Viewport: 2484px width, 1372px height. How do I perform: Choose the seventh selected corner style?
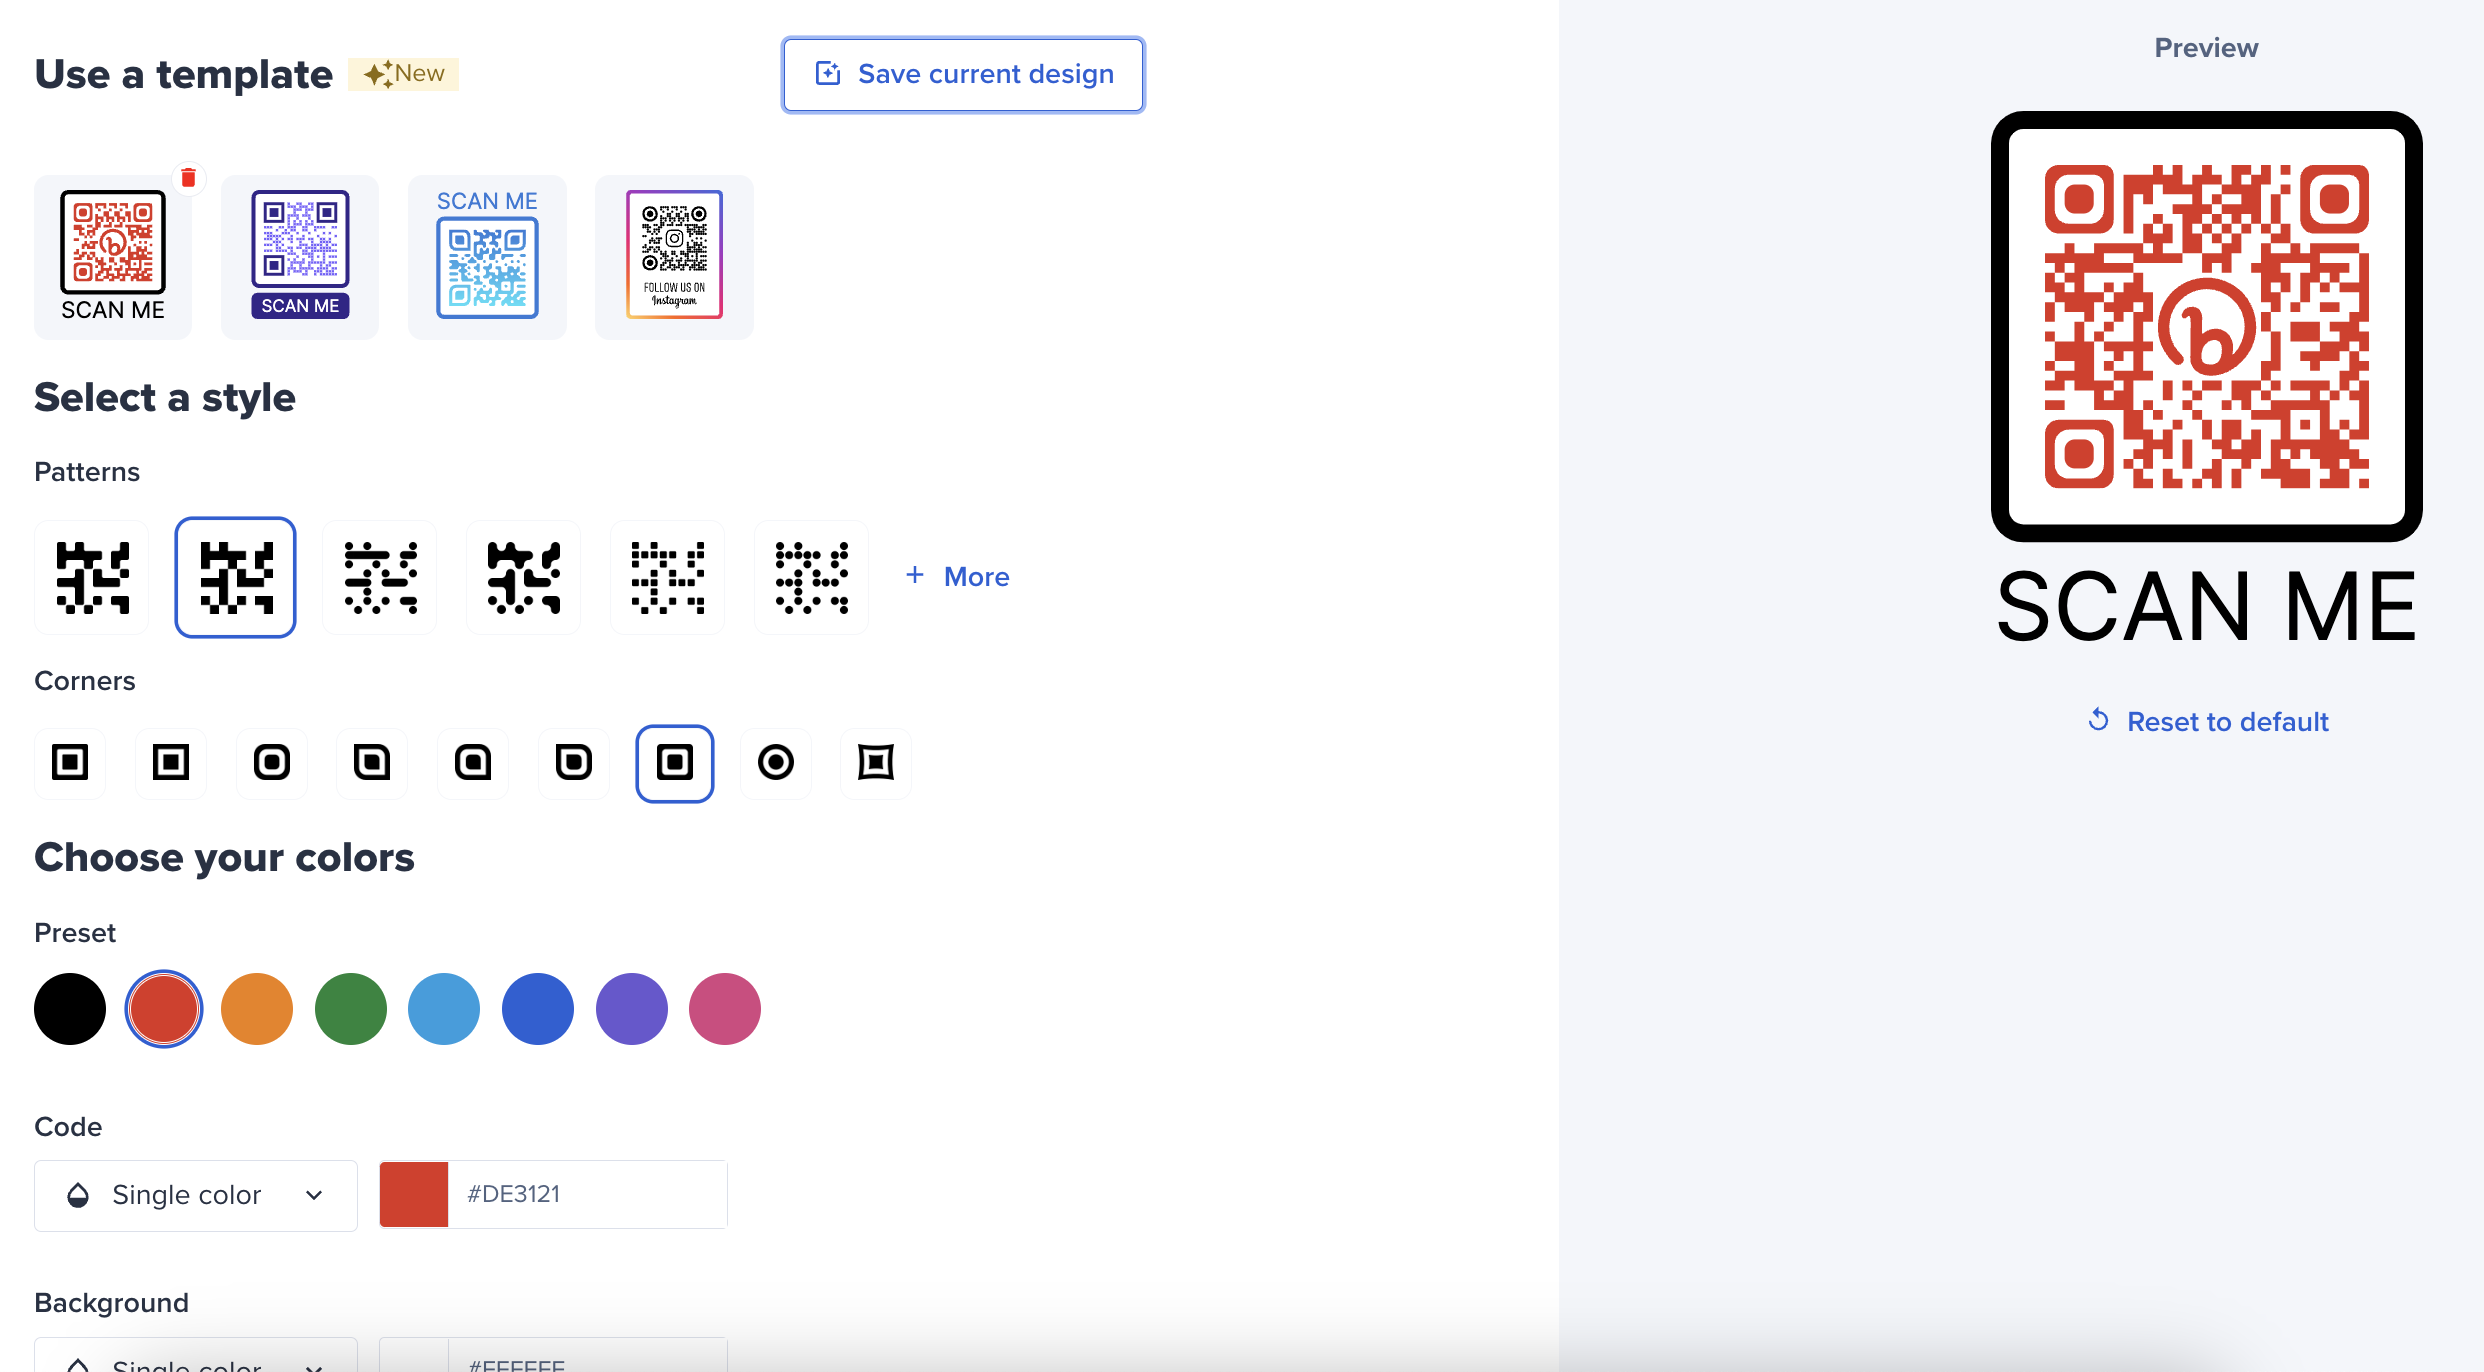675,763
